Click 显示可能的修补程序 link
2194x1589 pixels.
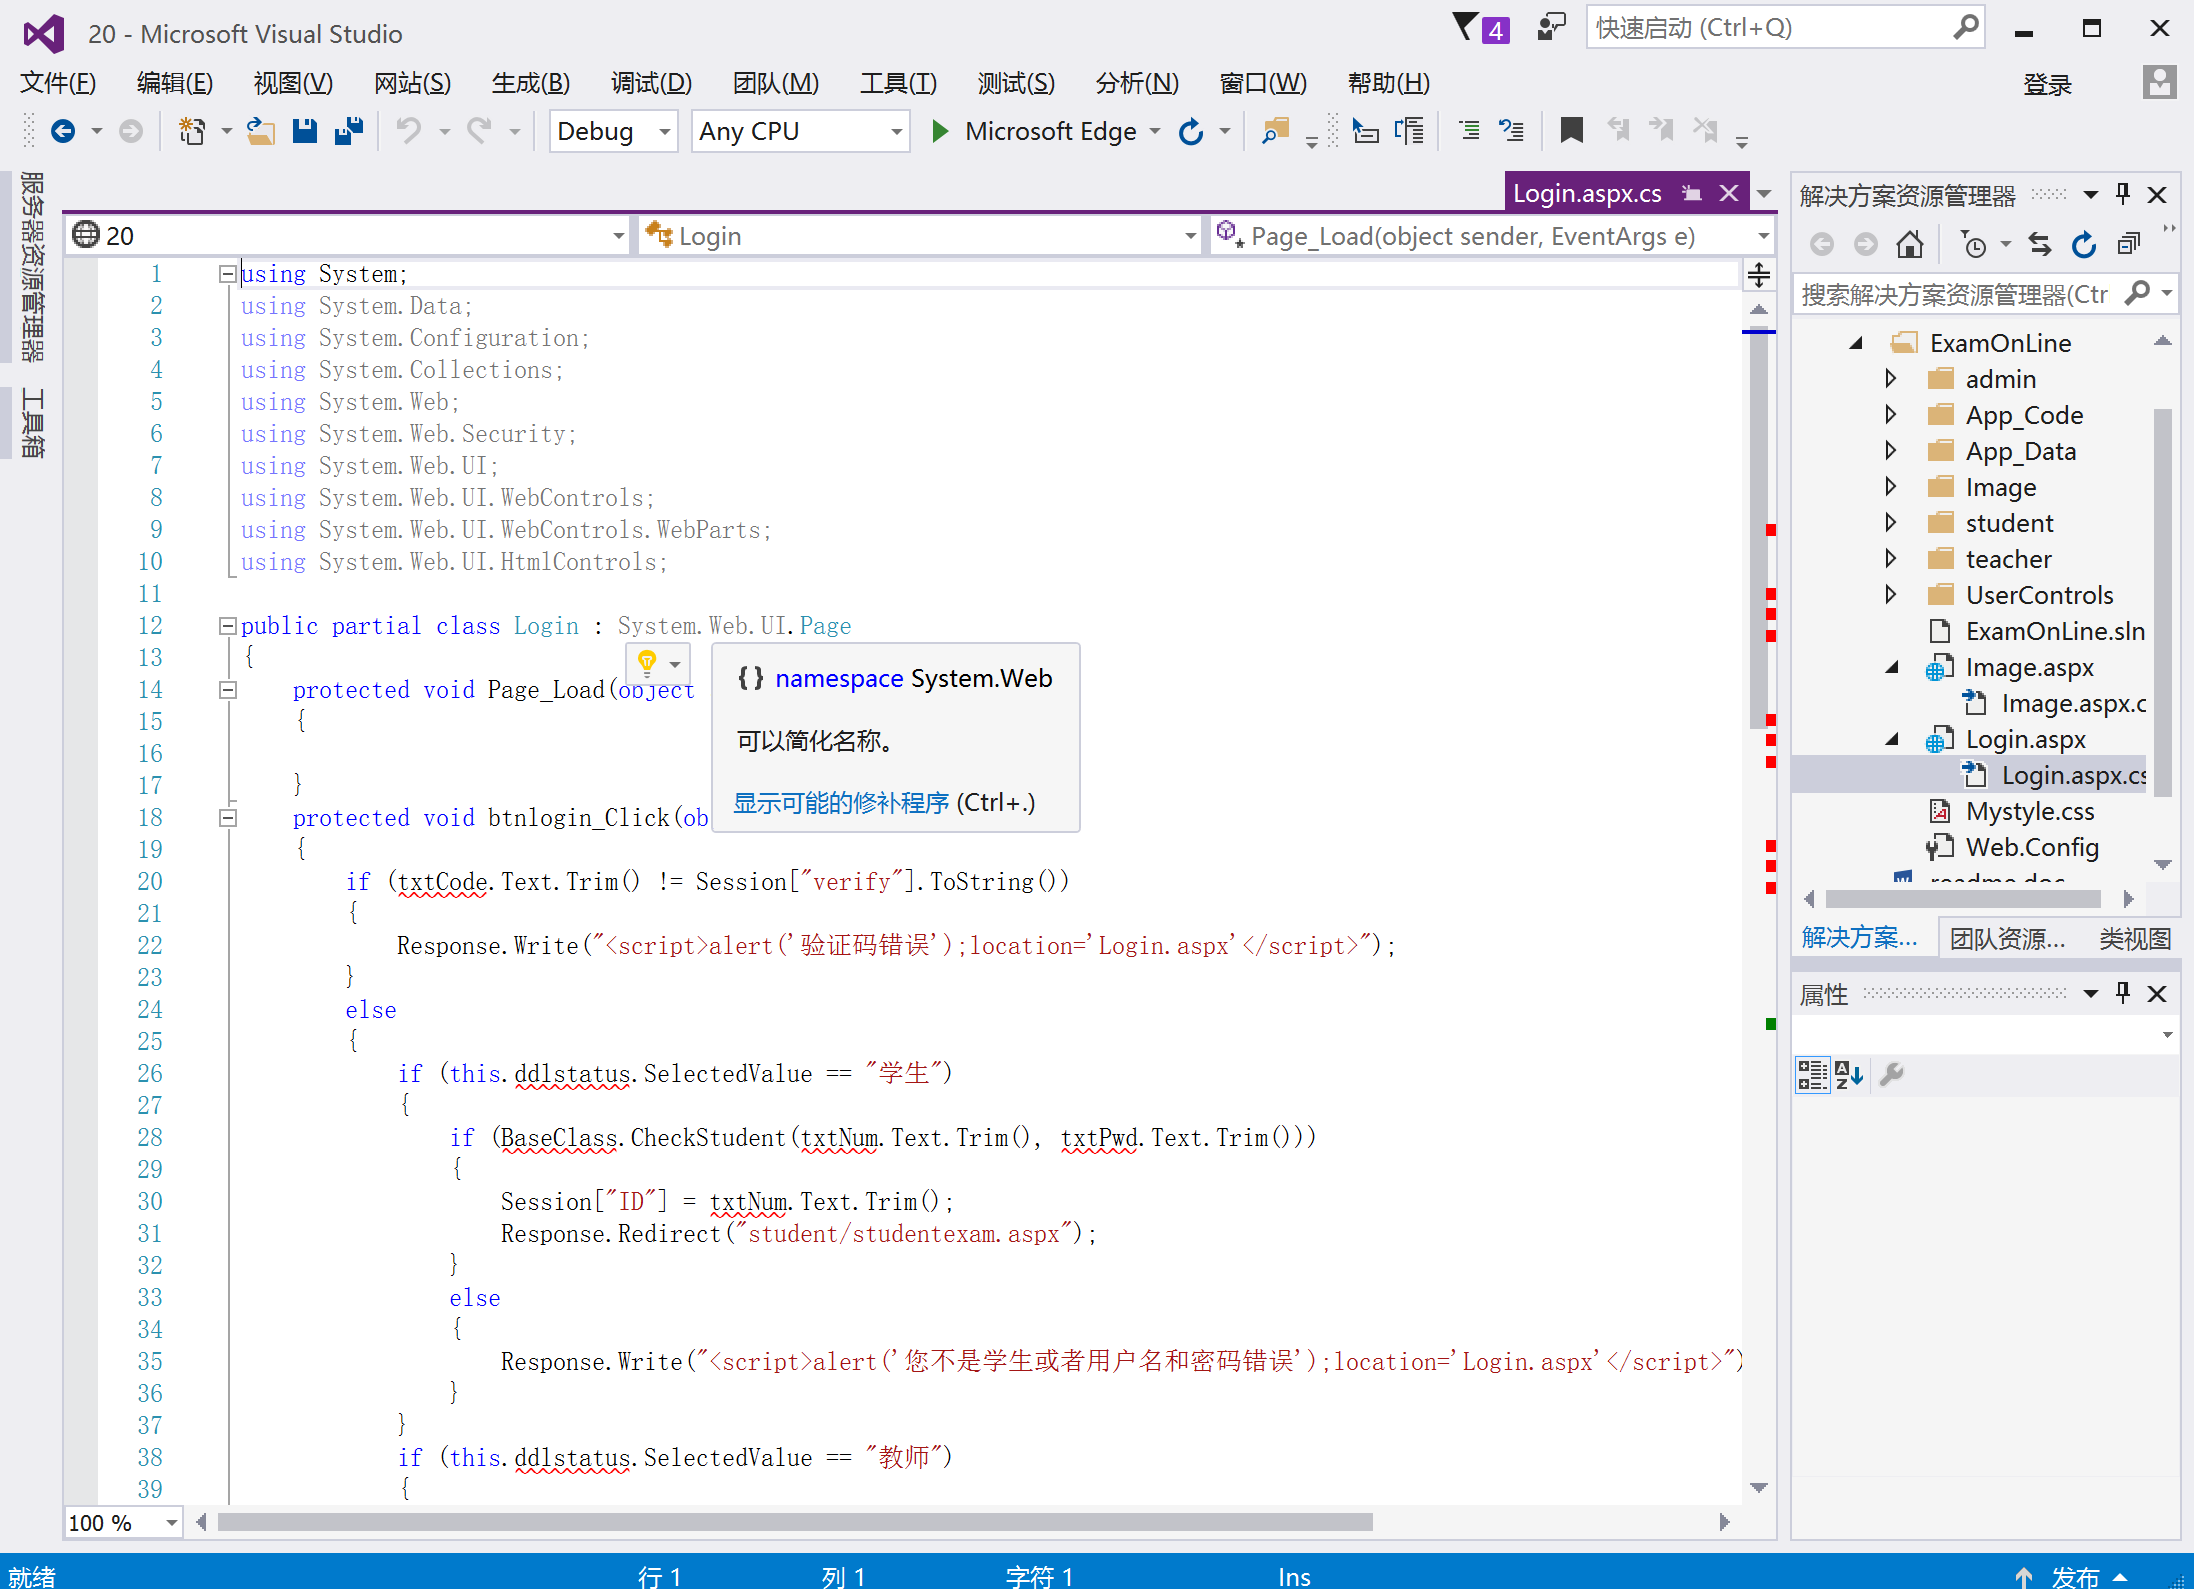point(841,803)
